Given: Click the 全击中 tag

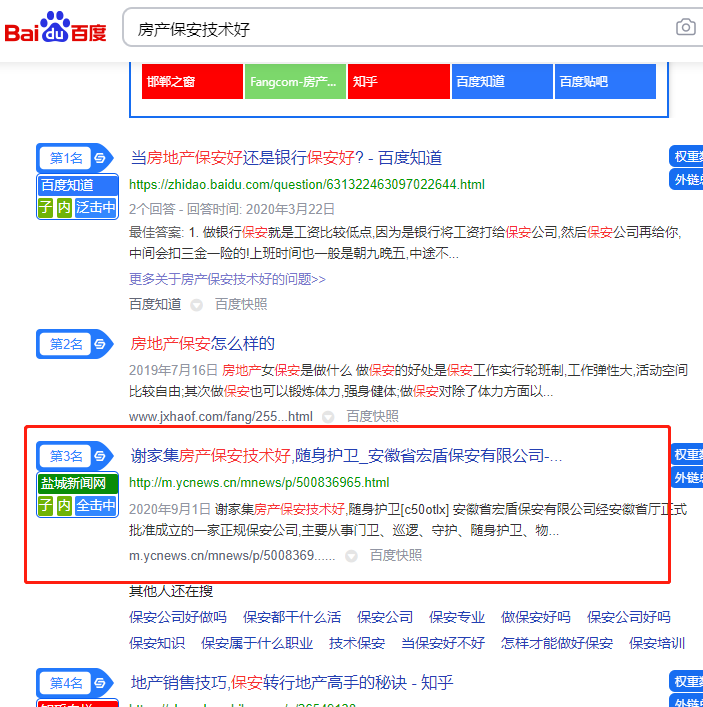Looking at the screenshot, I should (96, 505).
